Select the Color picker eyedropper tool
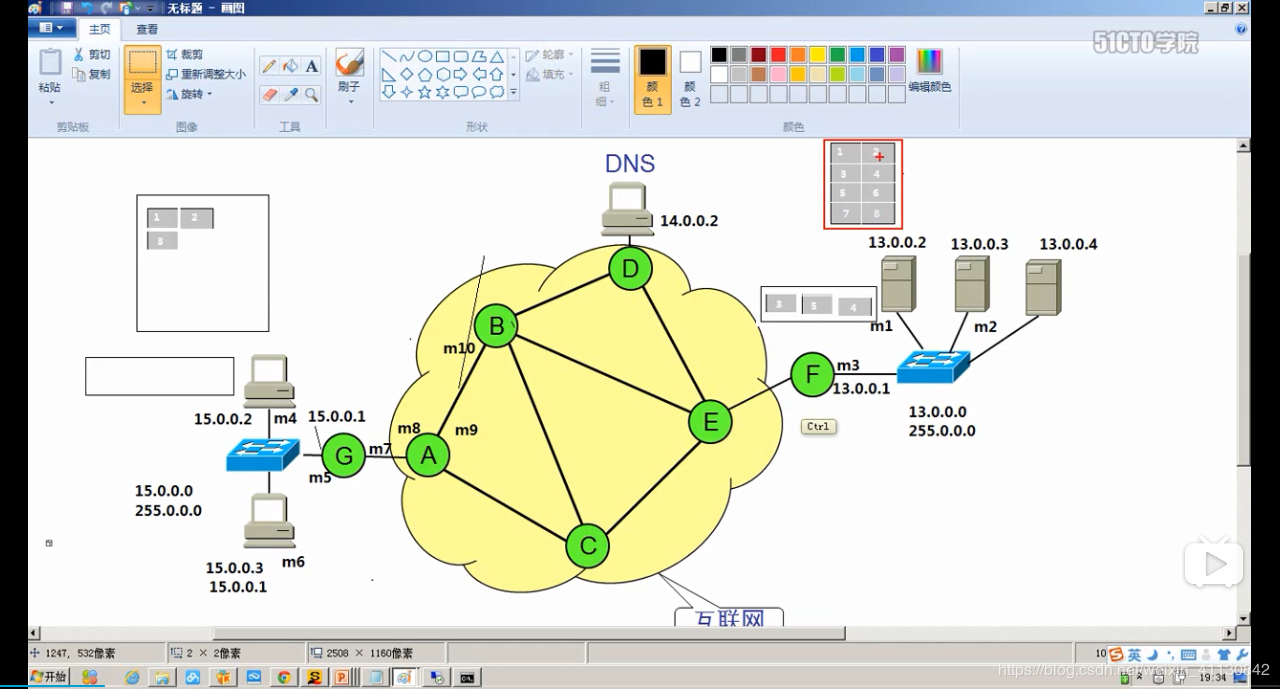This screenshot has width=1280, height=689. point(290,94)
